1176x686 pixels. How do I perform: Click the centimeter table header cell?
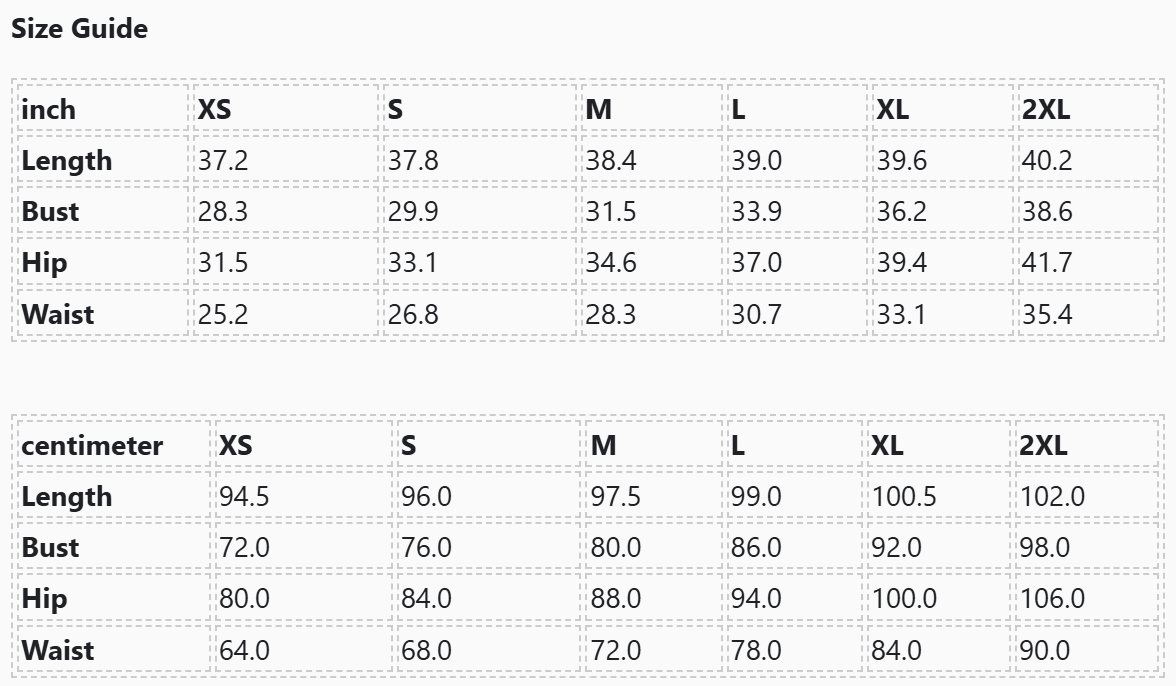click(92, 445)
